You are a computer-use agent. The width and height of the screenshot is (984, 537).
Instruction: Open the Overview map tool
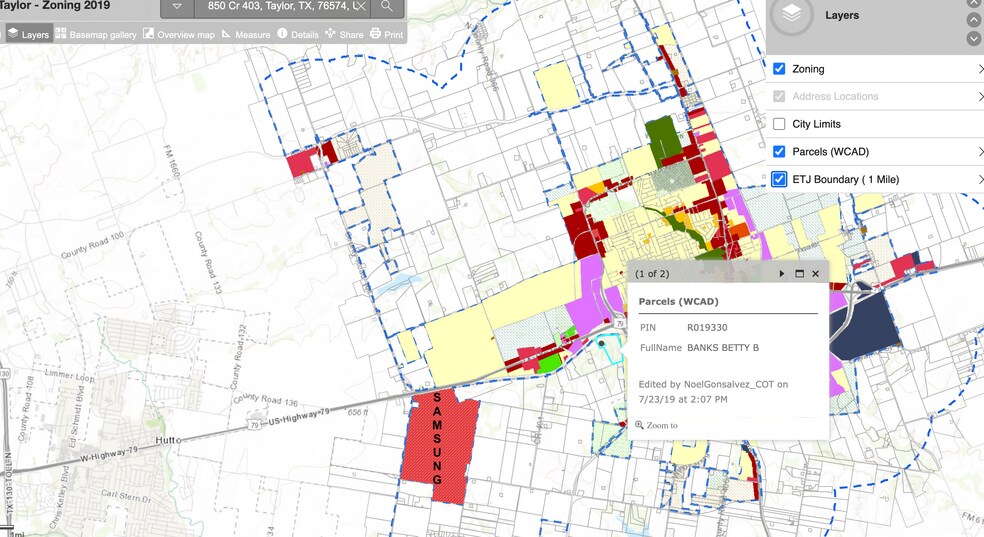(x=178, y=35)
